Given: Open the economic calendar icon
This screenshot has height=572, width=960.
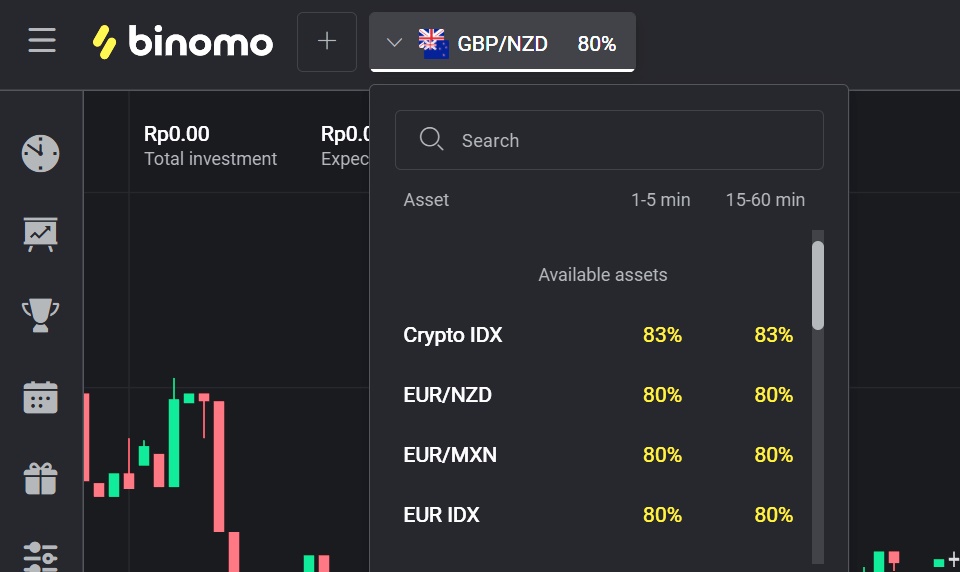Looking at the screenshot, I should [41, 397].
